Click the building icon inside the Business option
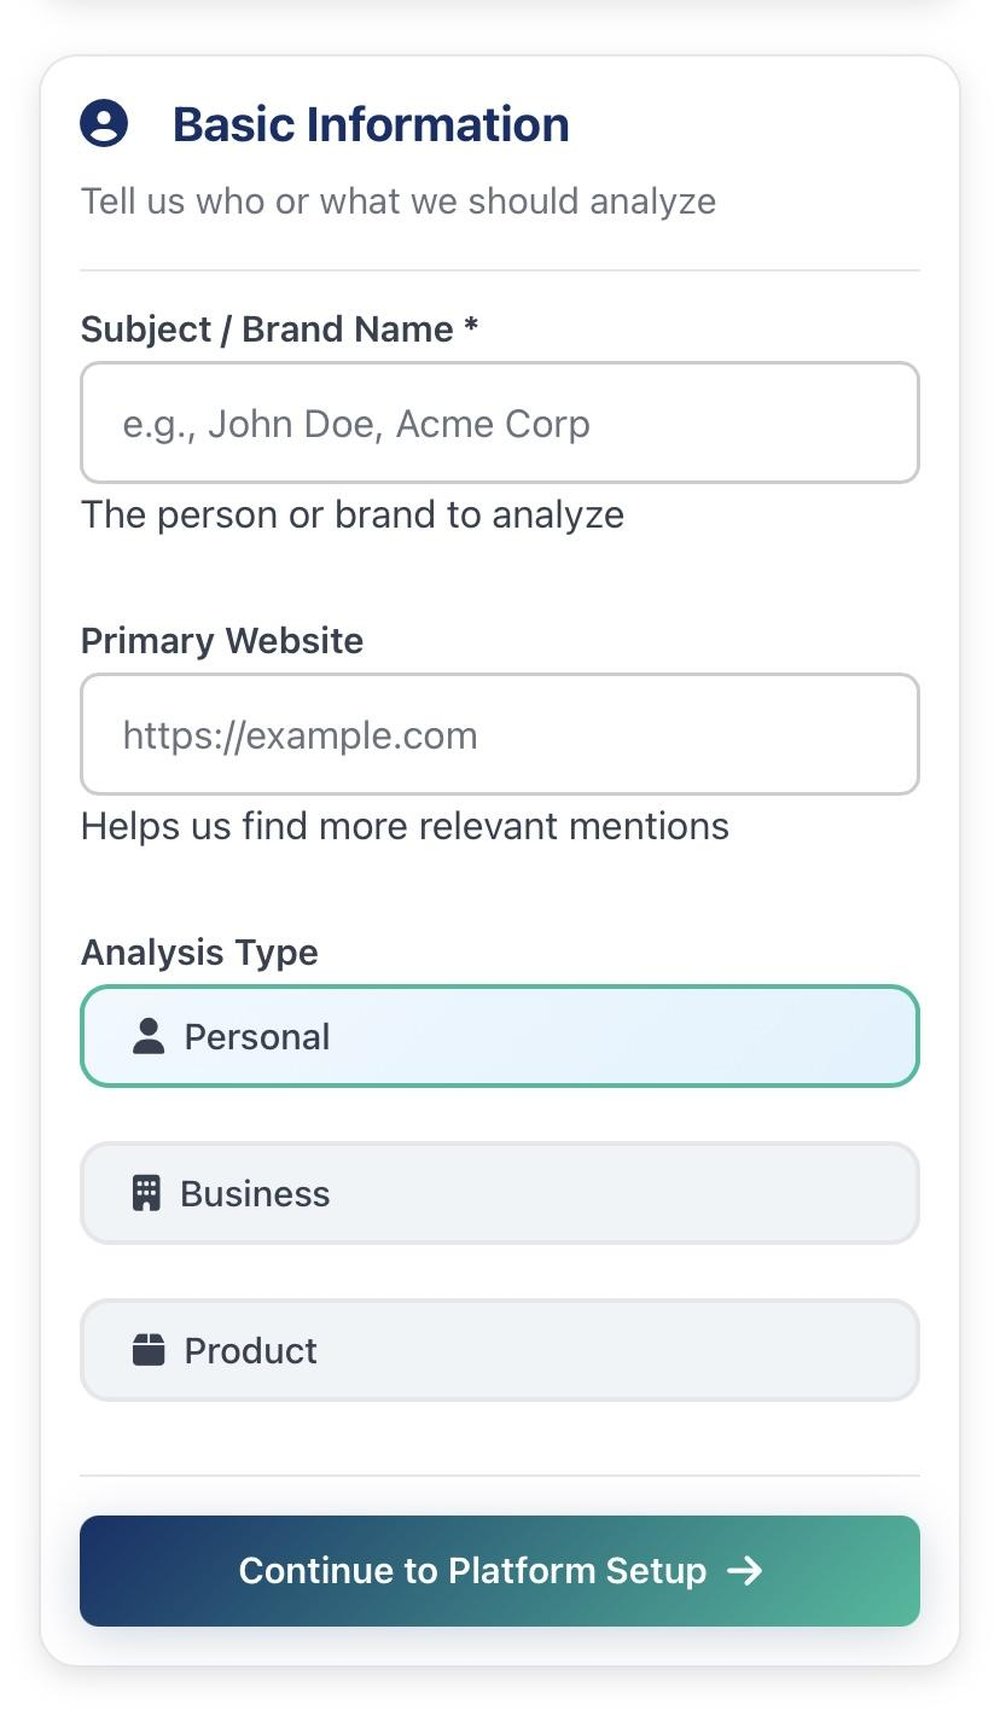 pyautogui.click(x=148, y=1193)
